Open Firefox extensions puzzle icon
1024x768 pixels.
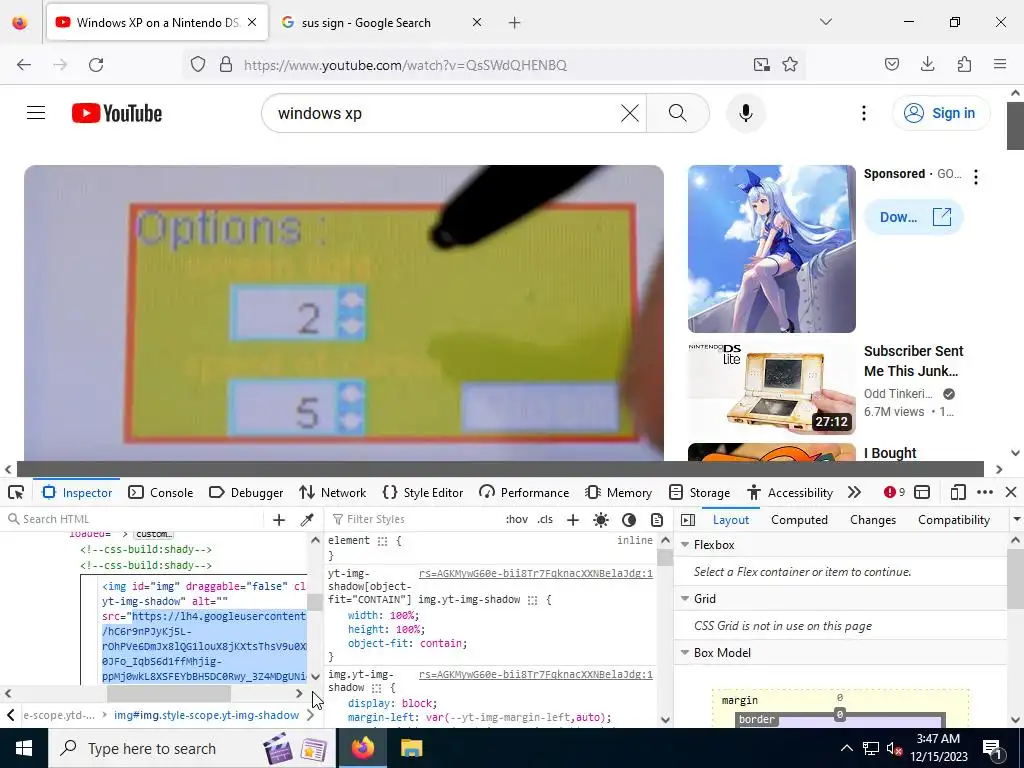(964, 64)
